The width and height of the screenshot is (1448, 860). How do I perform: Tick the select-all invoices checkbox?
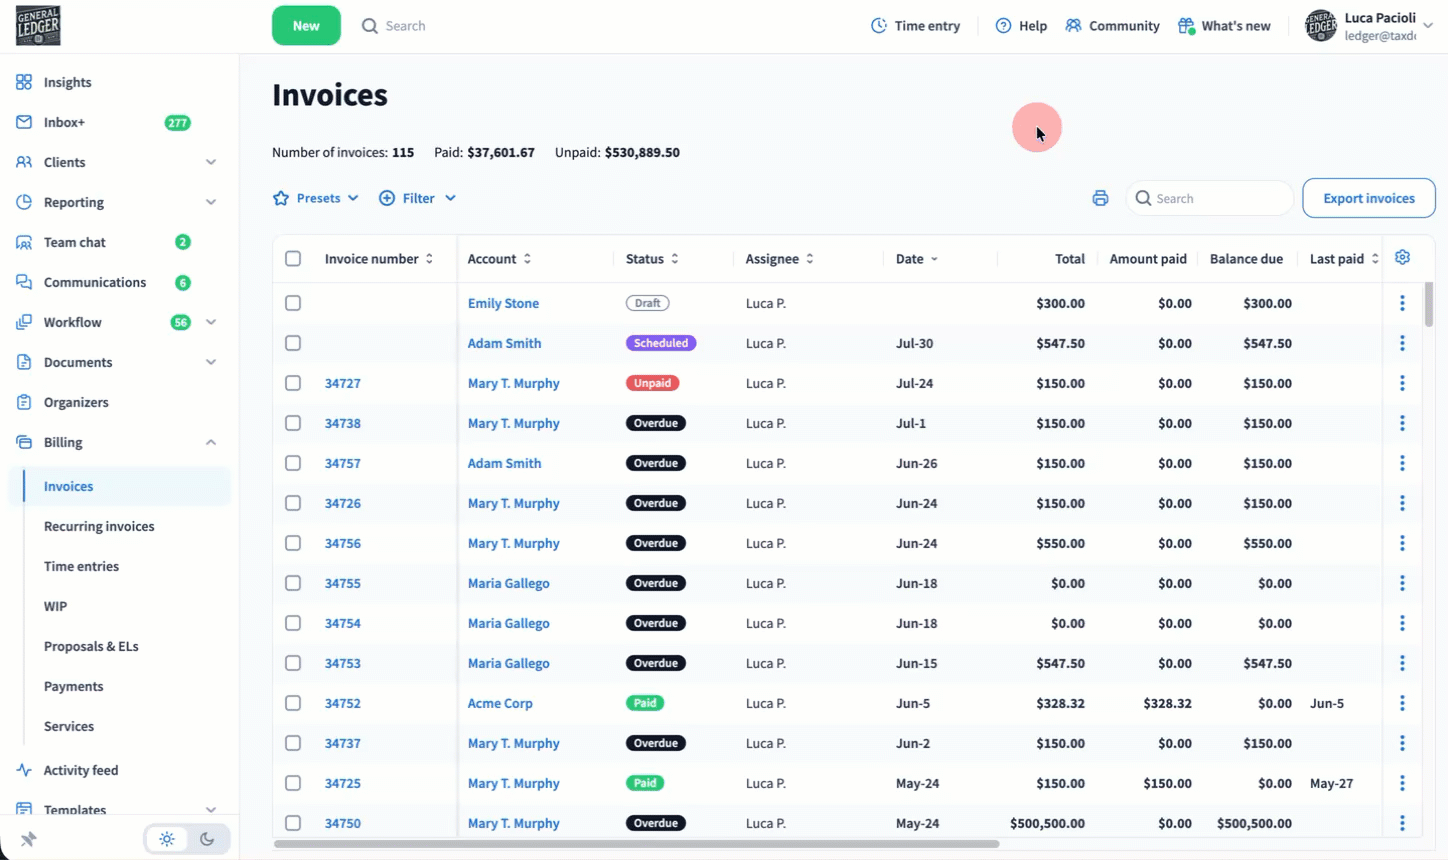pos(293,259)
